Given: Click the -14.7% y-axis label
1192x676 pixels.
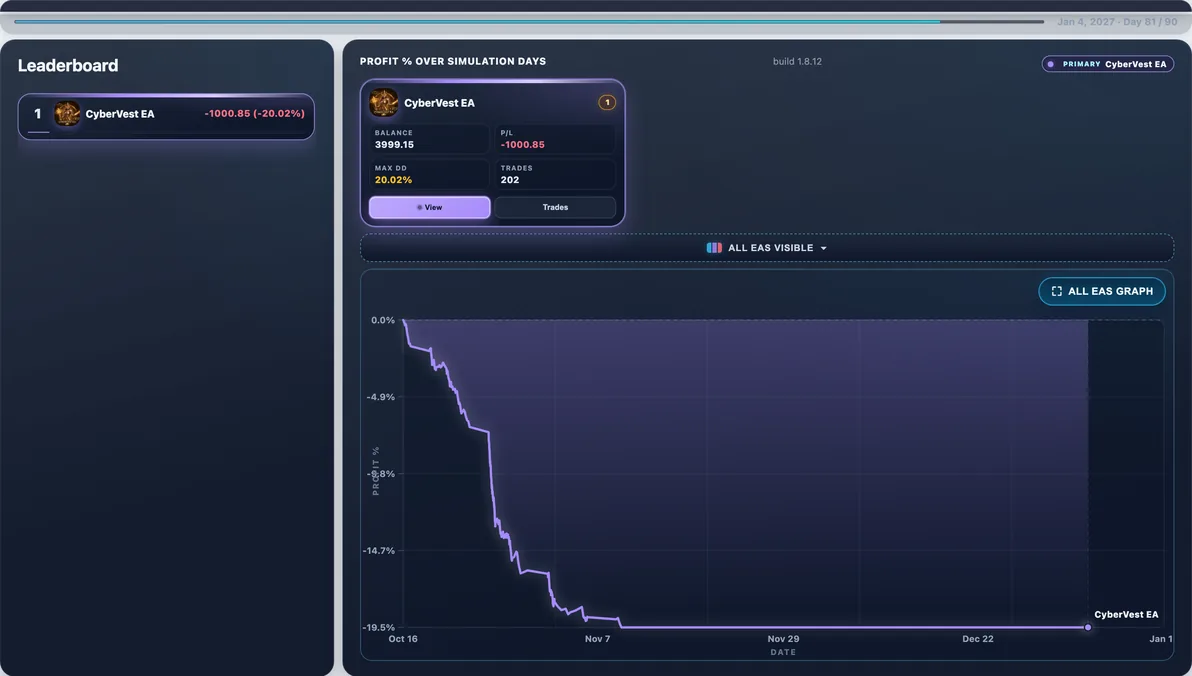Looking at the screenshot, I should pyautogui.click(x=379, y=551).
